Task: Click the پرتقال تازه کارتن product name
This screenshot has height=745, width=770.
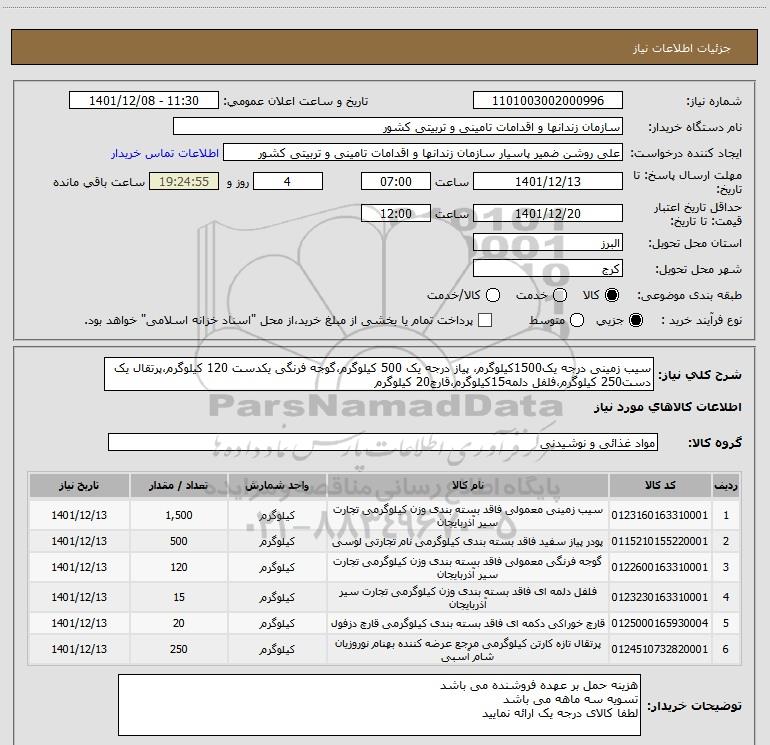Action: 468,650
